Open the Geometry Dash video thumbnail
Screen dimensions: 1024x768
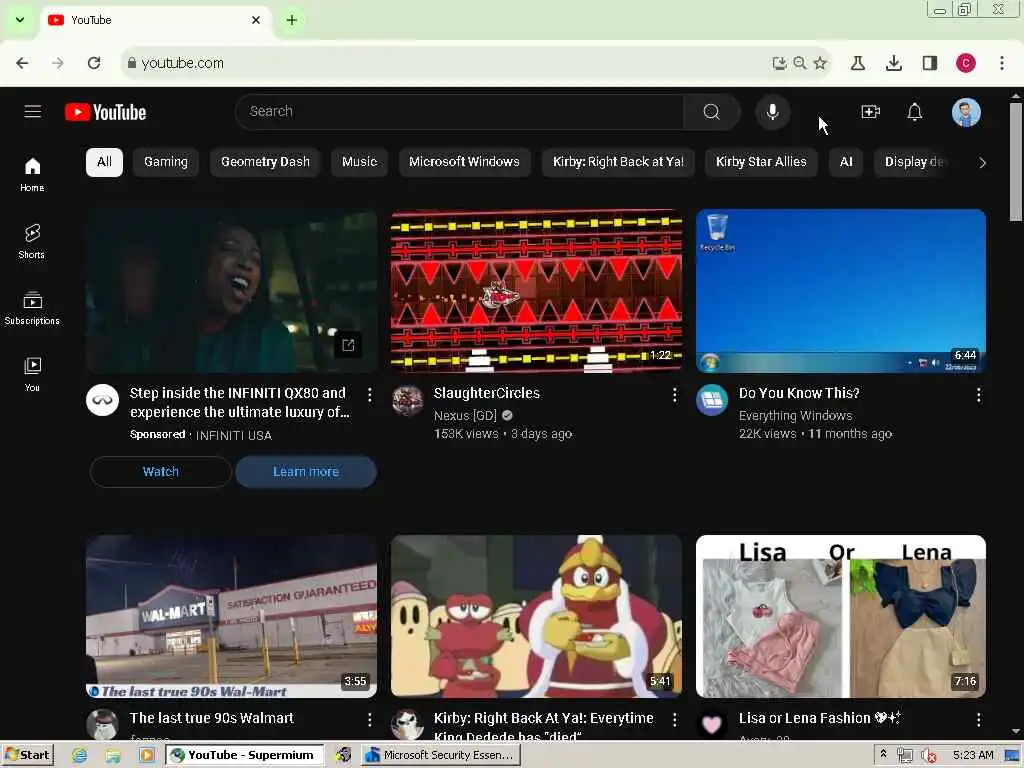tap(536, 291)
